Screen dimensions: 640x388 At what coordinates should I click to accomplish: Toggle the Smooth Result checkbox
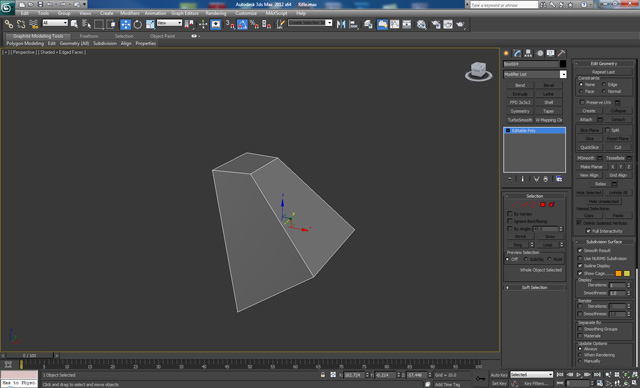click(x=580, y=251)
